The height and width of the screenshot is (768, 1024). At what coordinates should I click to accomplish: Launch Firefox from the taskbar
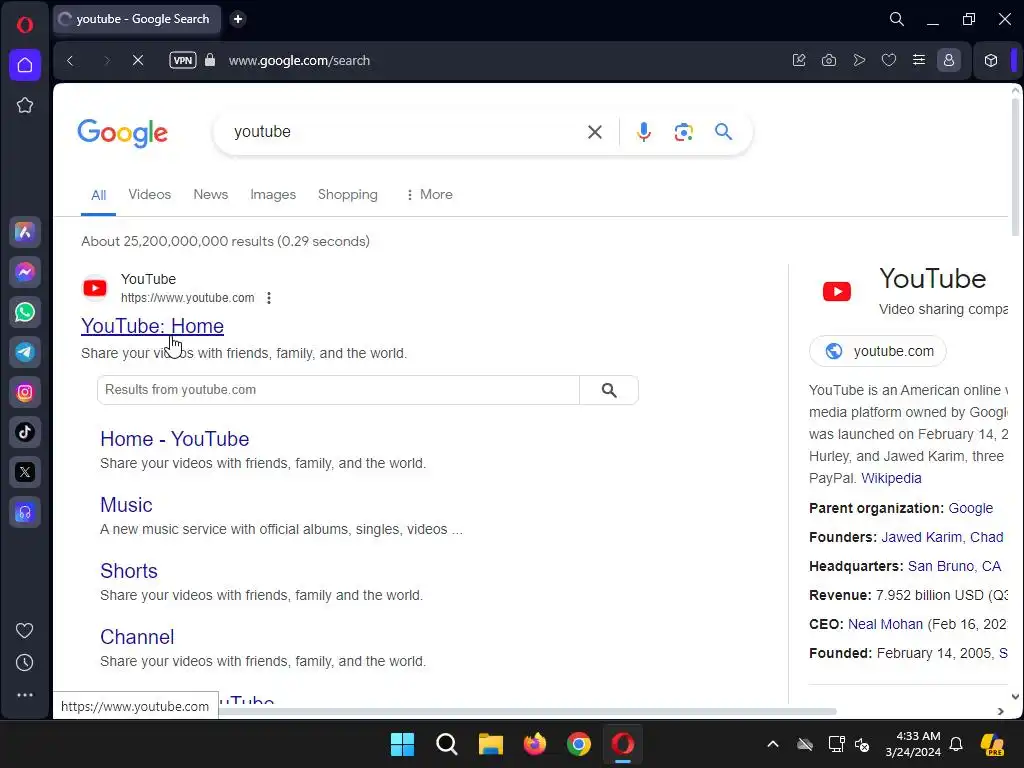[x=535, y=744]
